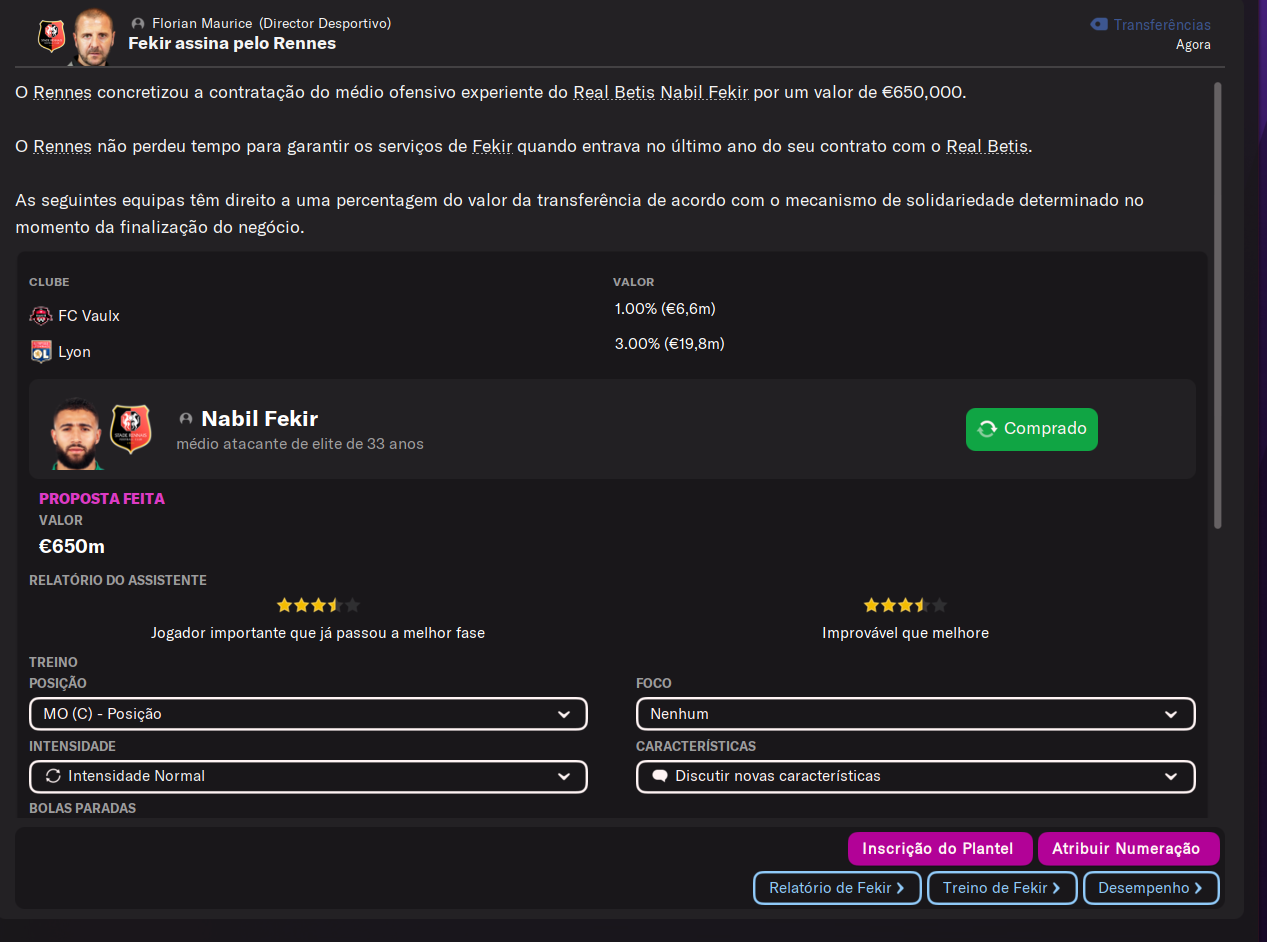Screen dimensions: 1267x942
Task: Click the Nabil Fekir link in first paragraph
Action: [704, 93]
